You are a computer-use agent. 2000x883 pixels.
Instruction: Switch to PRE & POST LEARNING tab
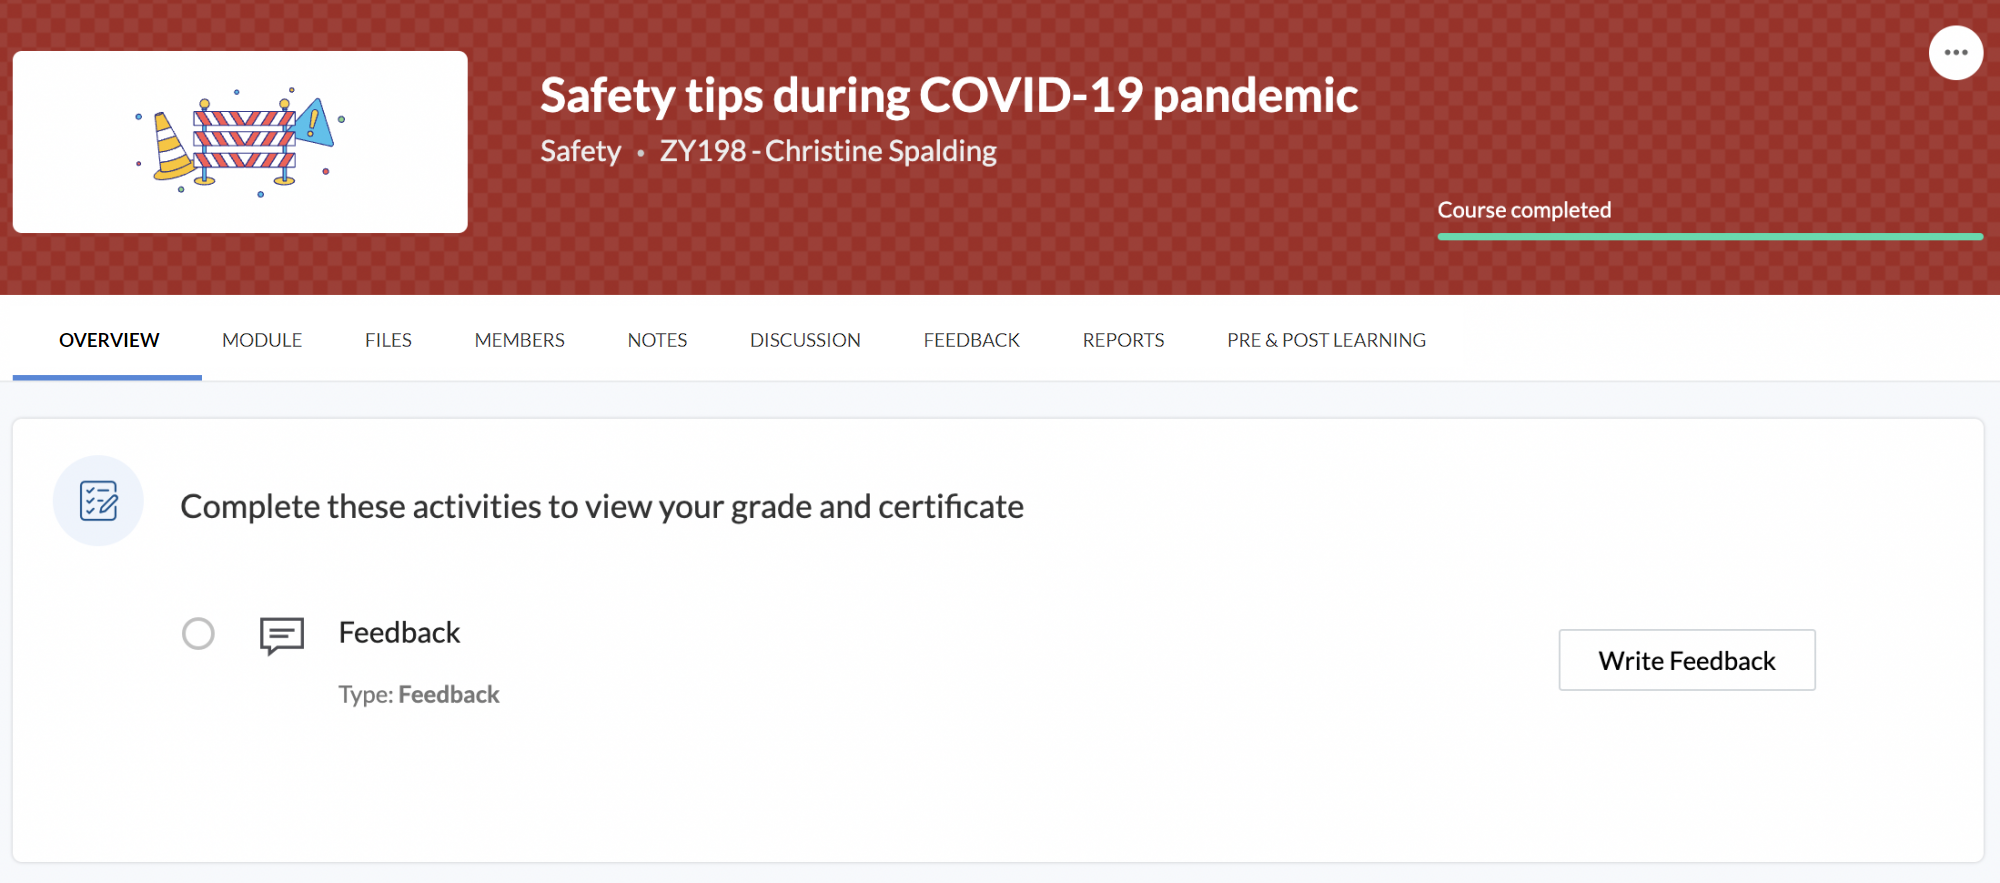(1326, 340)
